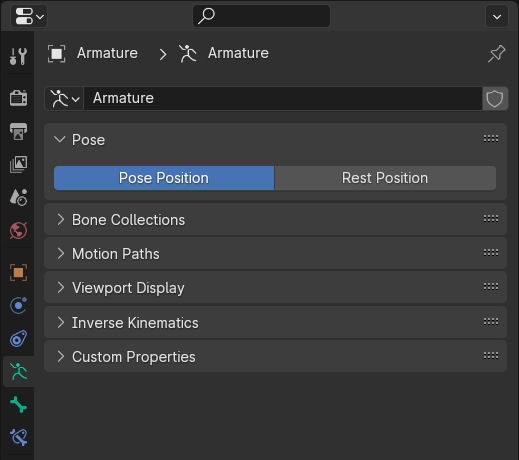Open the editor type dropdown
The image size is (519, 460).
pyautogui.click(x=29, y=16)
